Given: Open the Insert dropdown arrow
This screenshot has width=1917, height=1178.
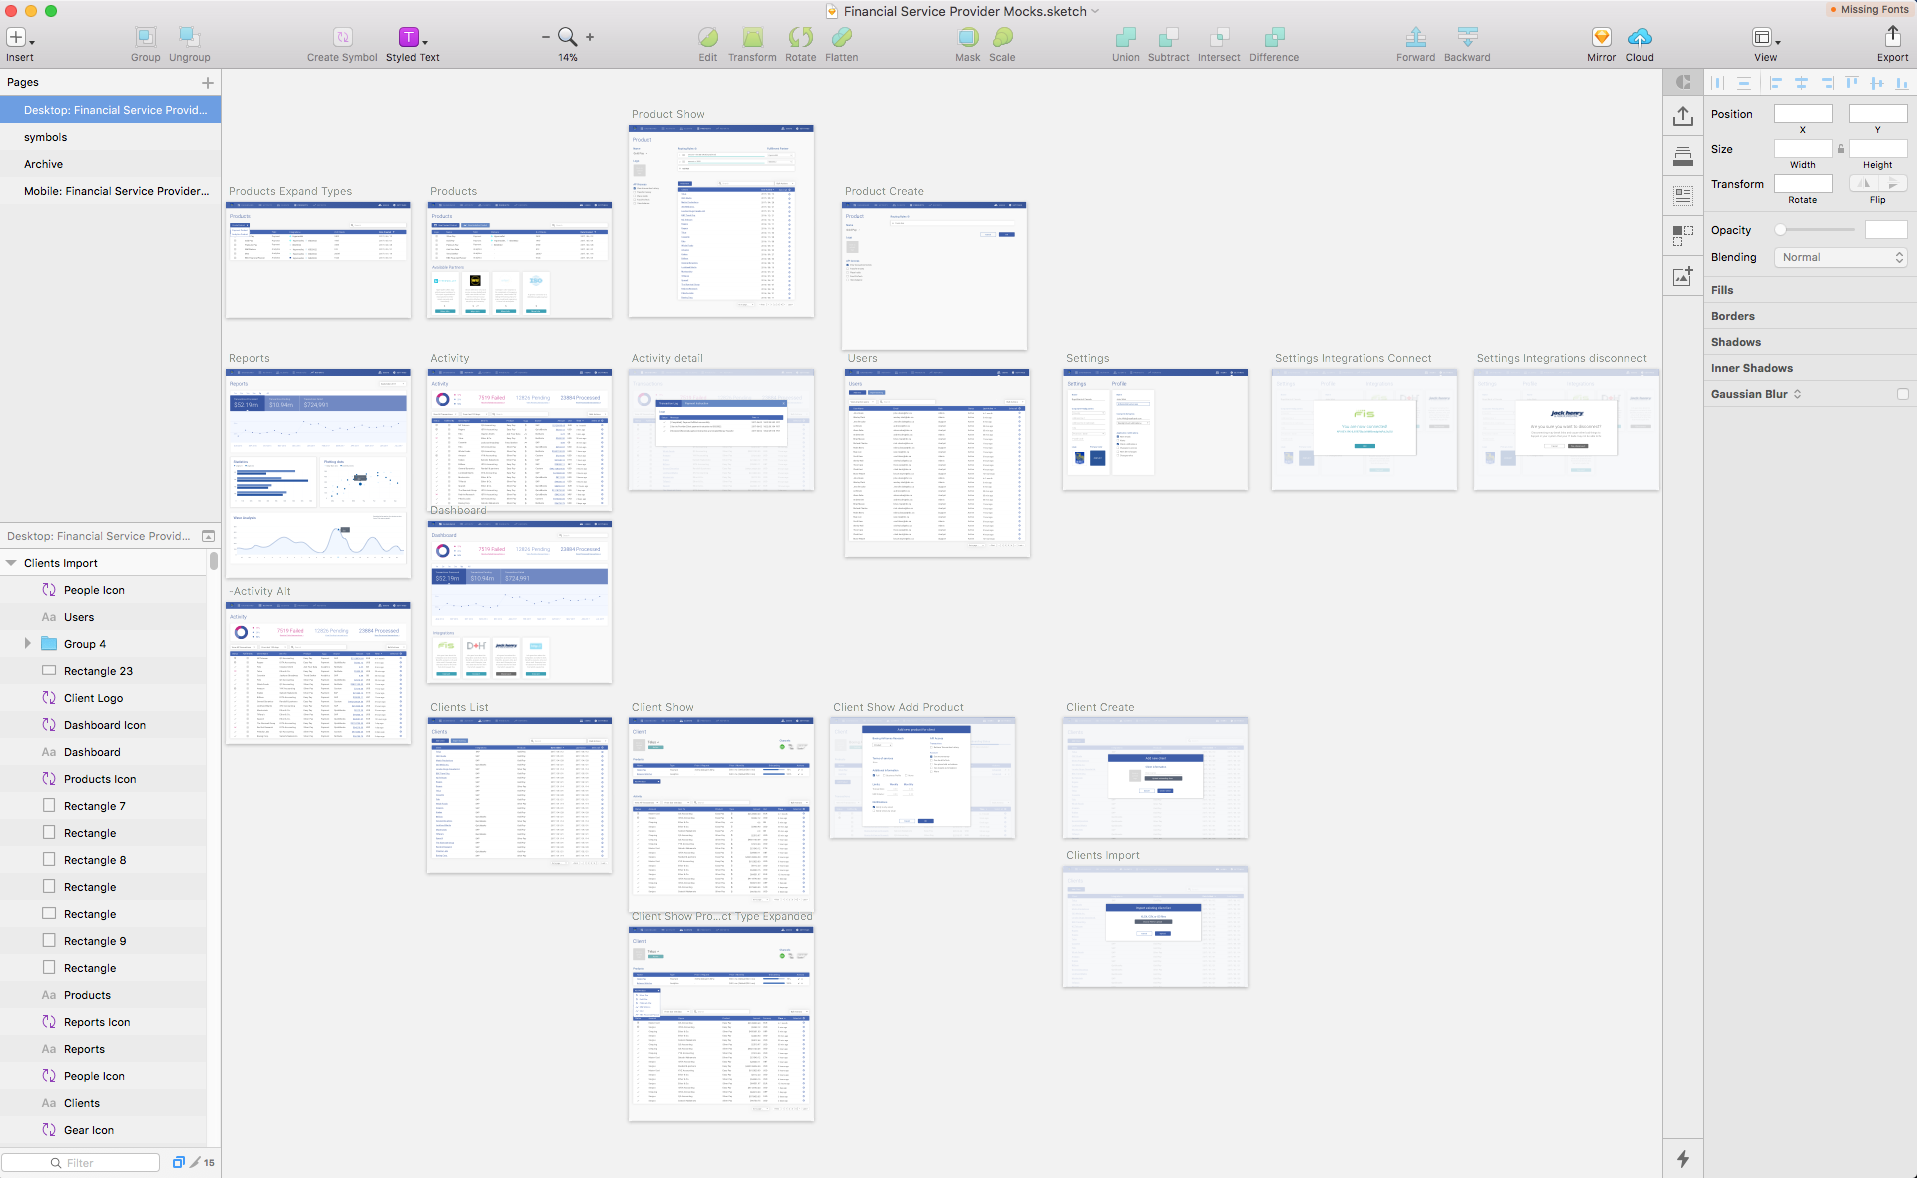Looking at the screenshot, I should click(x=32, y=43).
